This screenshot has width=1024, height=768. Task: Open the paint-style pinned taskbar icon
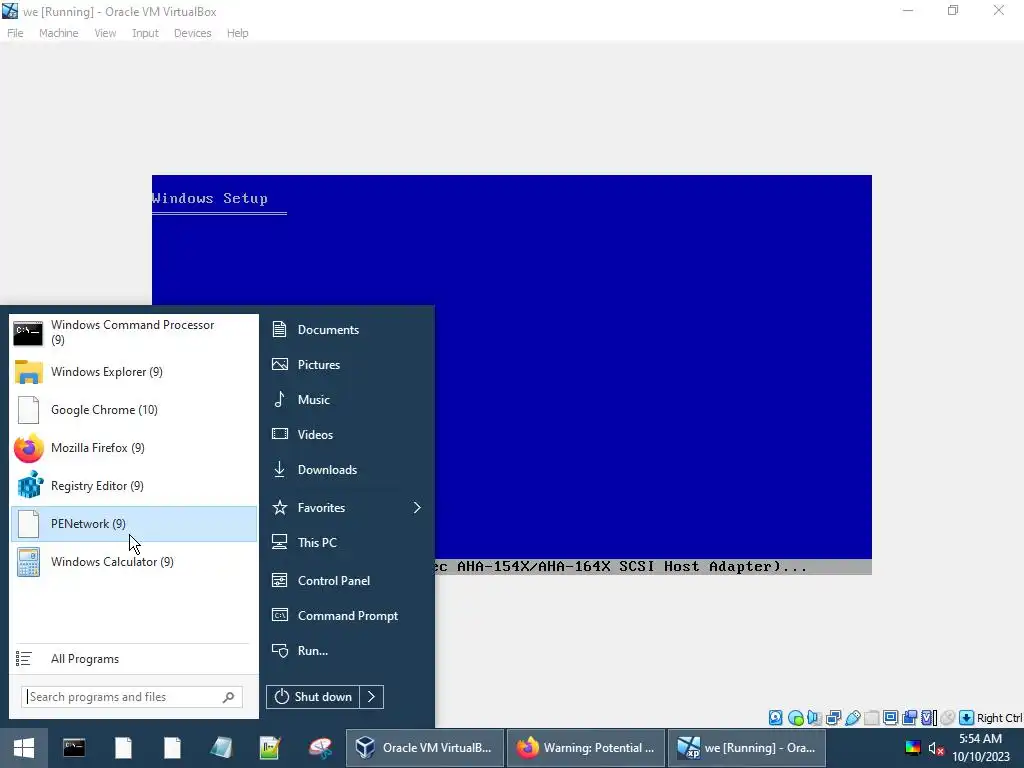click(x=320, y=748)
